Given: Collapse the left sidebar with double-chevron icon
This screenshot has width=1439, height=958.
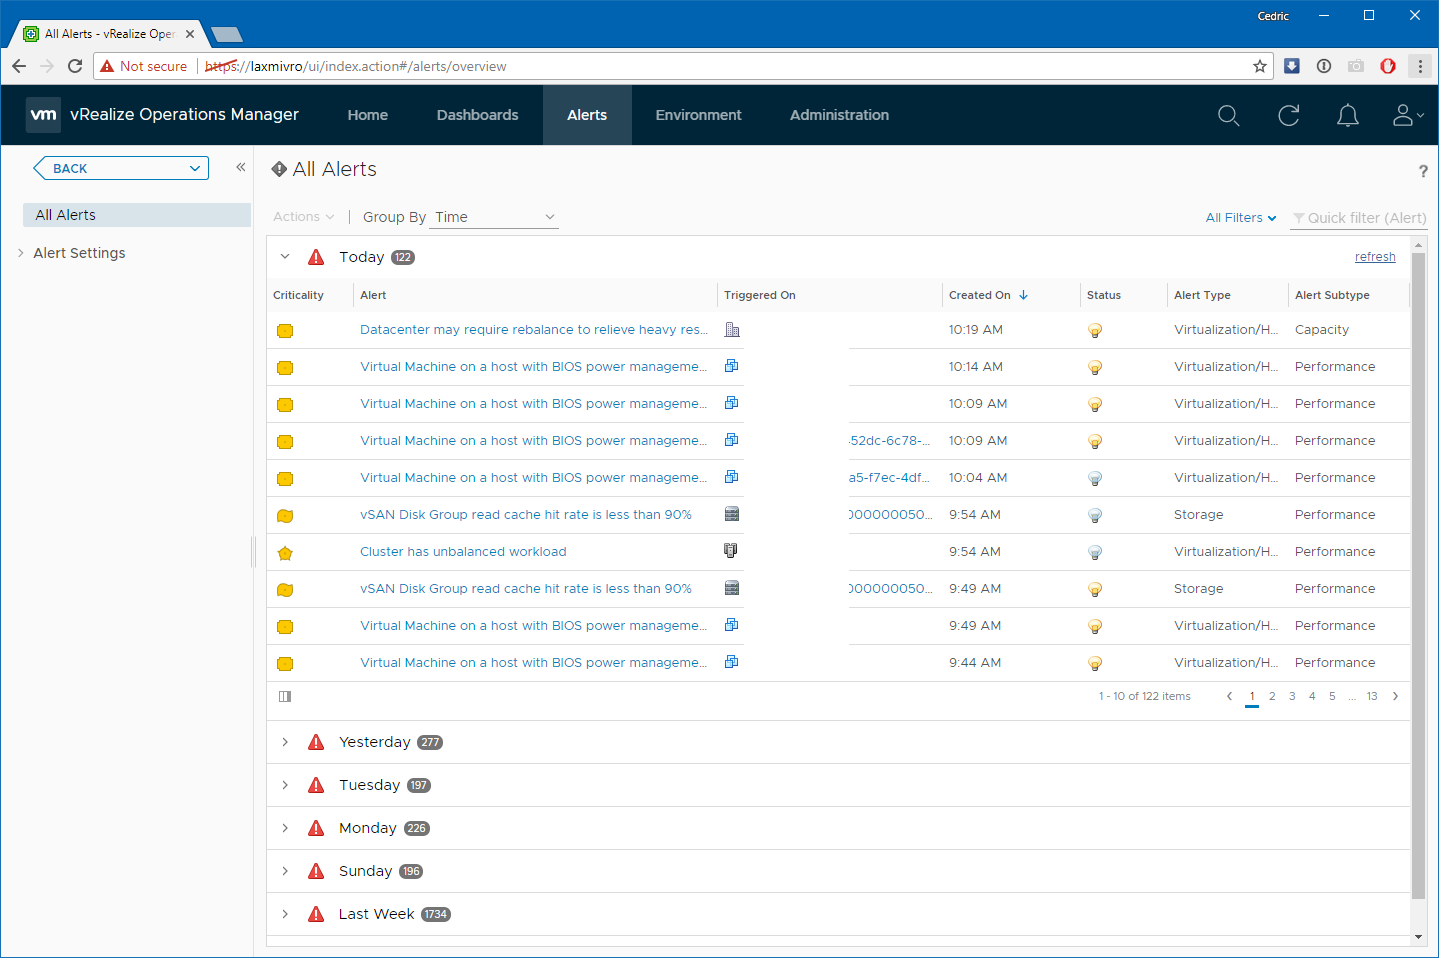Looking at the screenshot, I should tap(240, 167).
